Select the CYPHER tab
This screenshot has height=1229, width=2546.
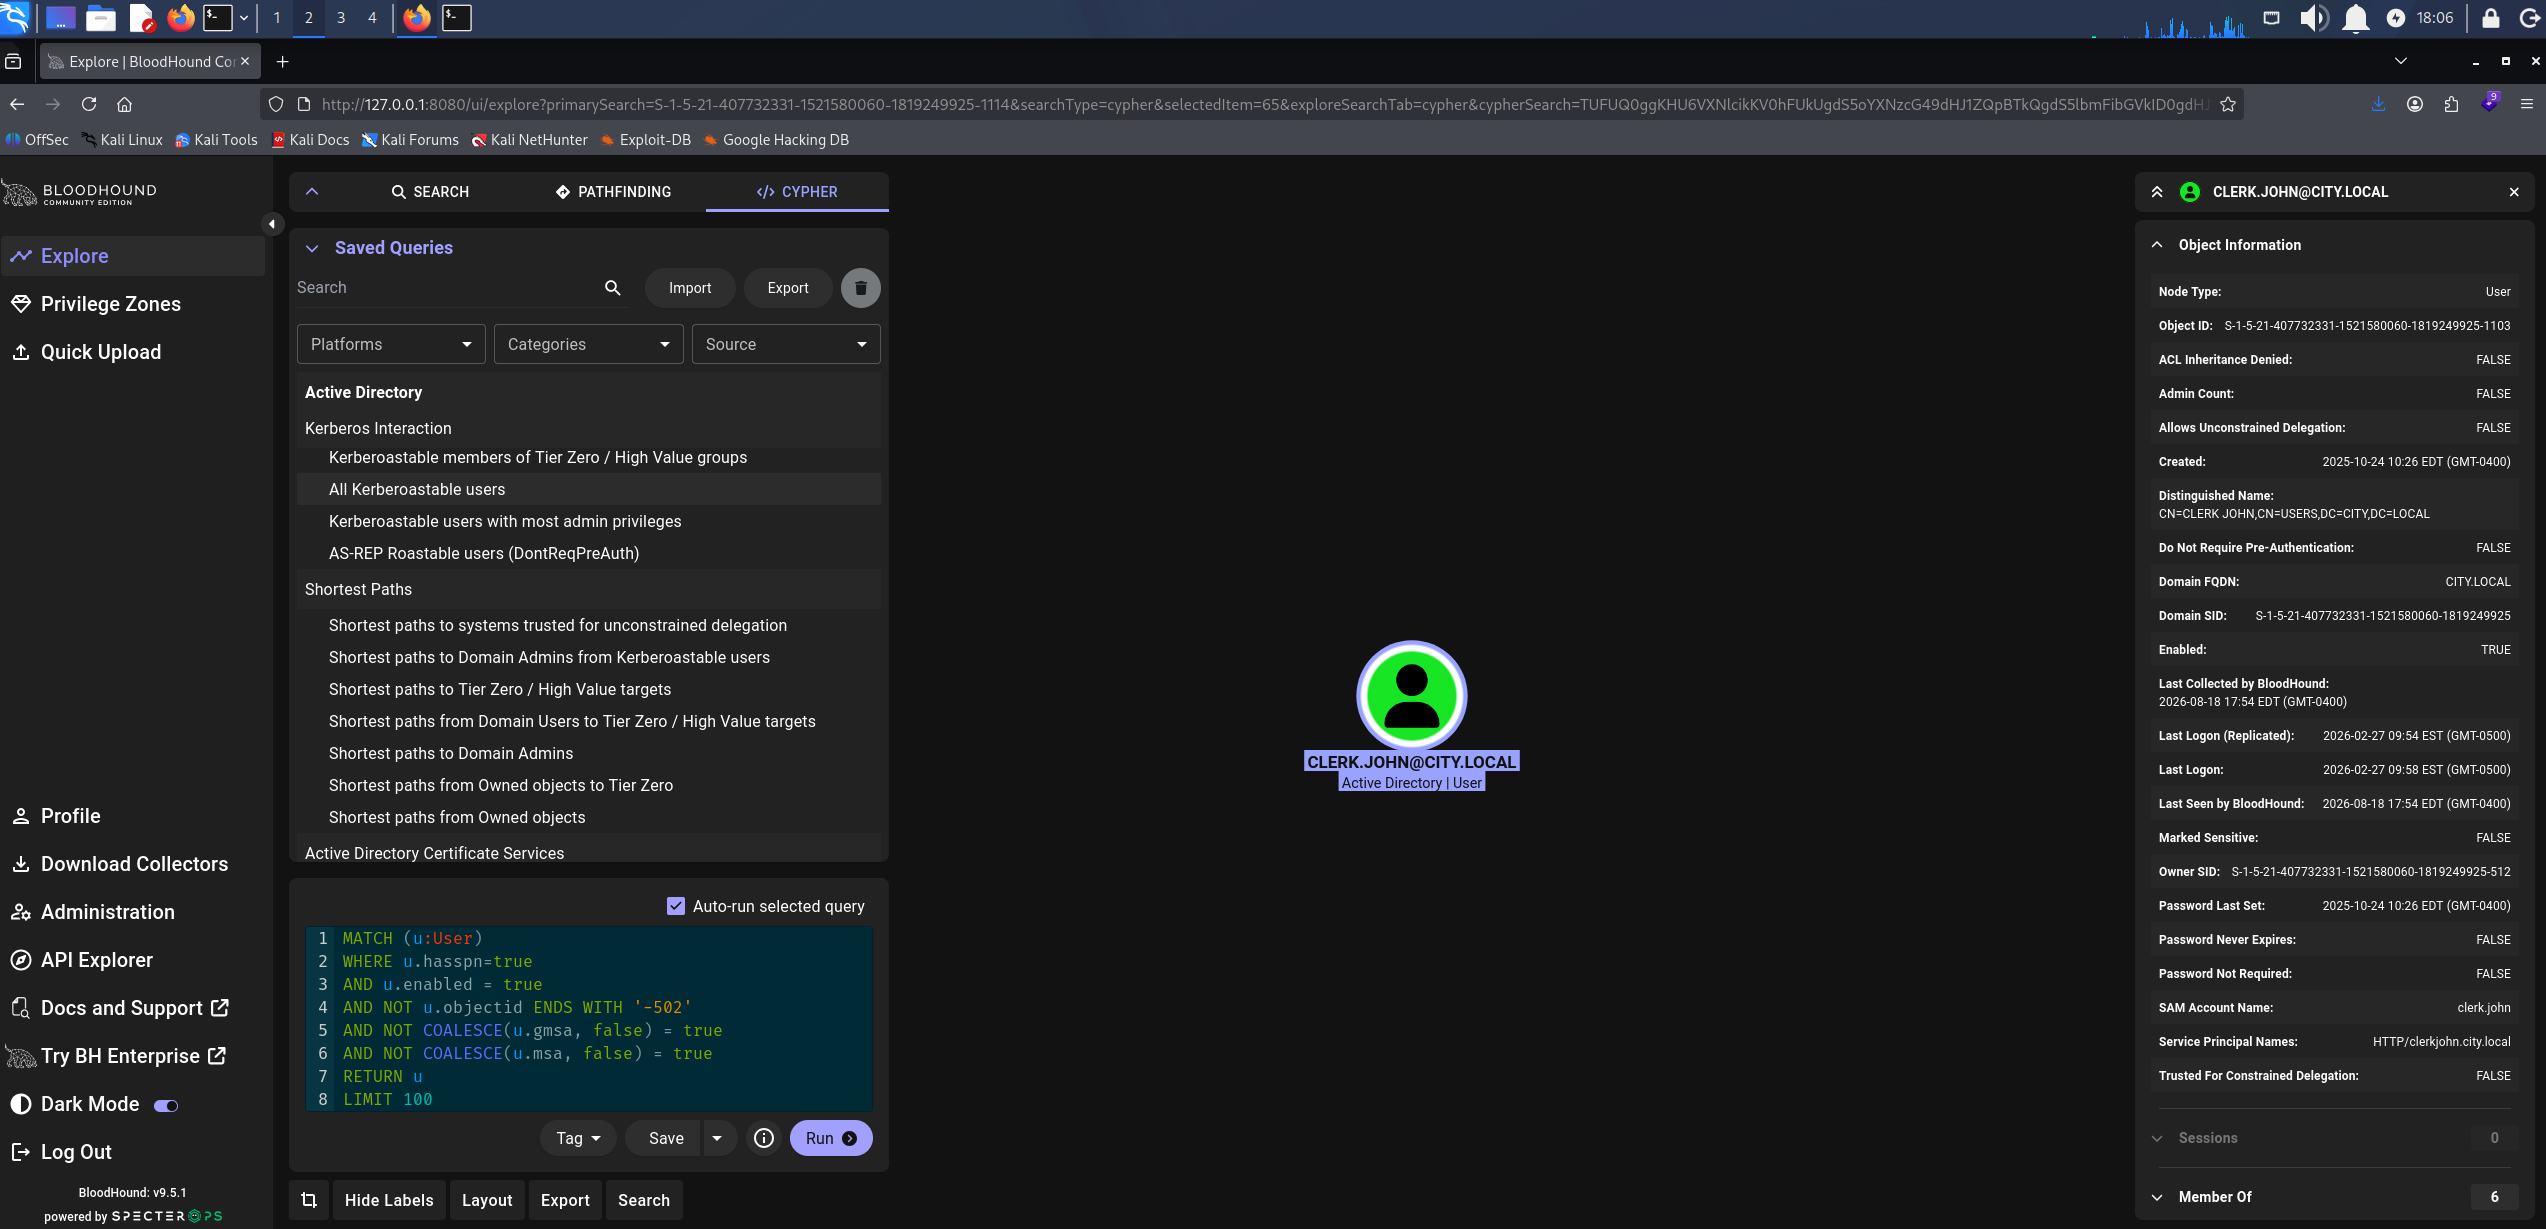click(x=797, y=192)
